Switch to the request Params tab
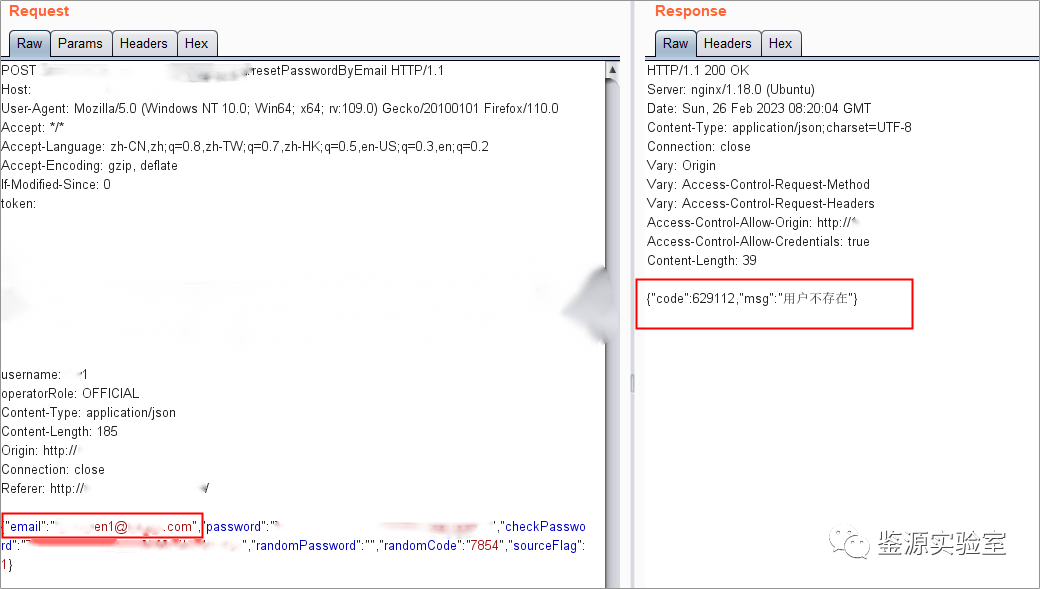This screenshot has width=1040, height=589. coord(80,43)
